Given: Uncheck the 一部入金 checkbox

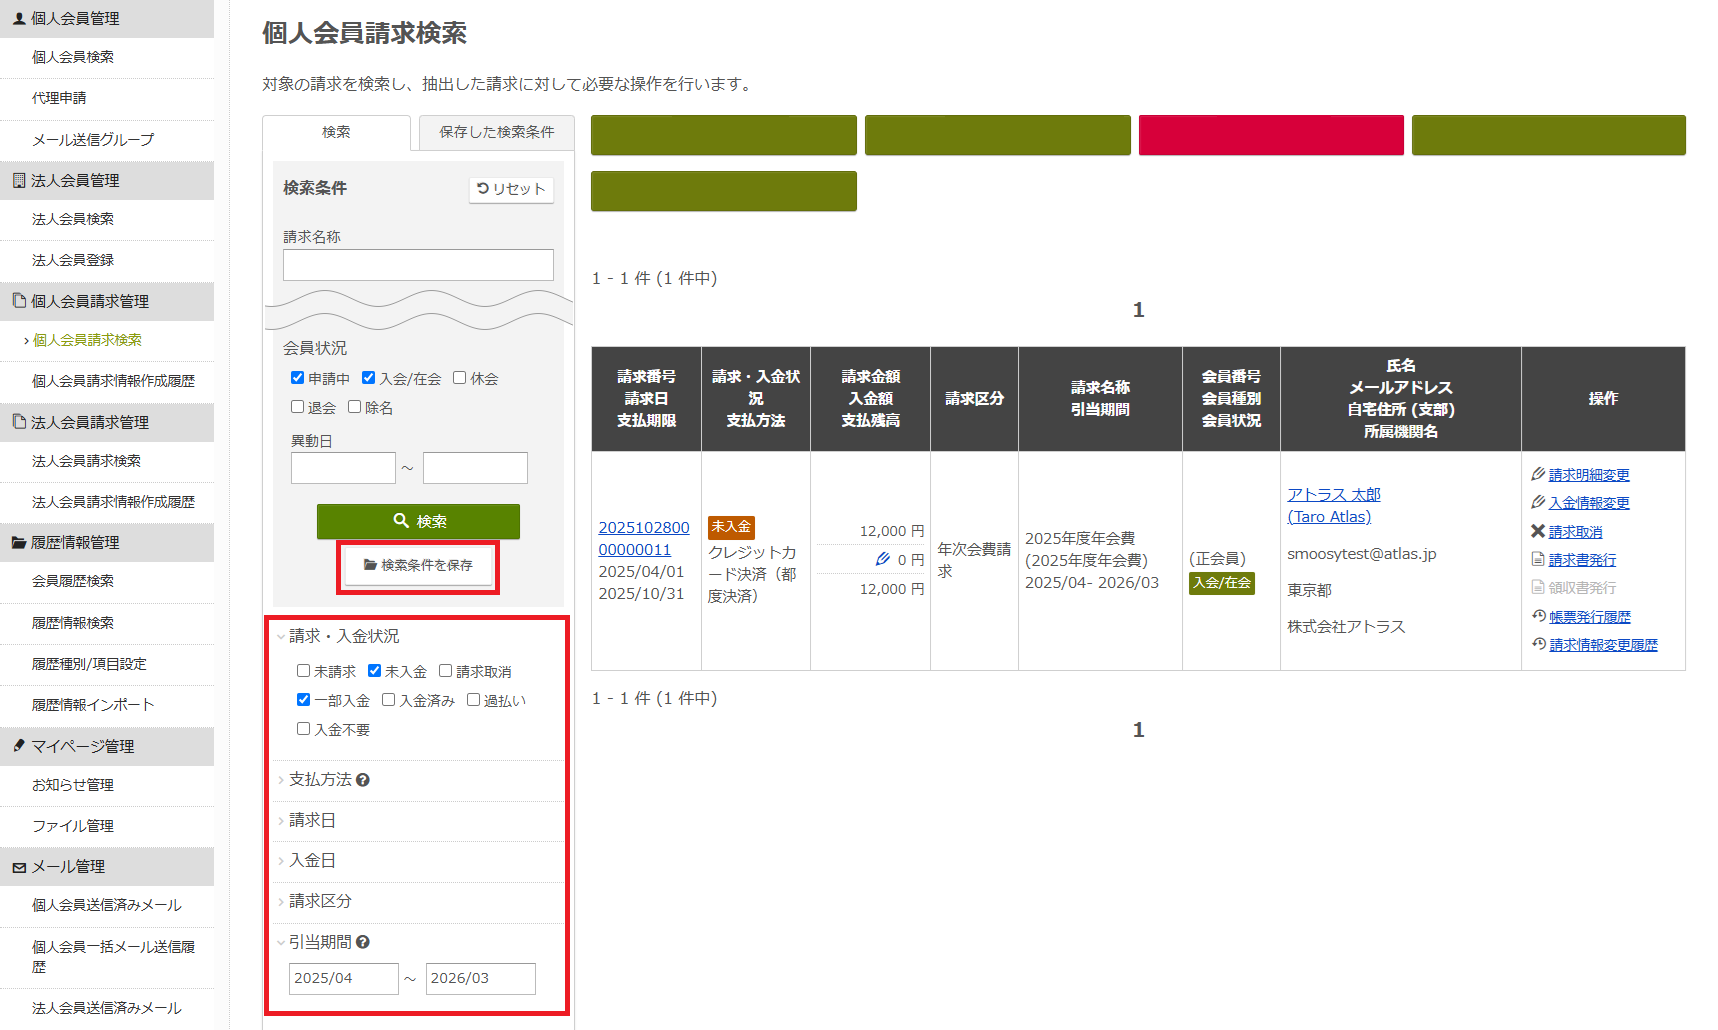Looking at the screenshot, I should [x=304, y=700].
